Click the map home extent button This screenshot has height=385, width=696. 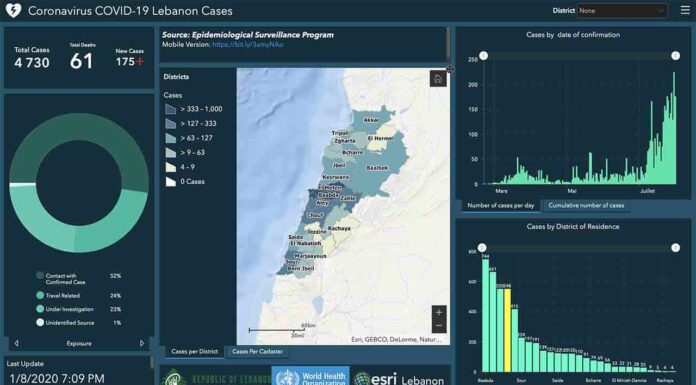(438, 79)
